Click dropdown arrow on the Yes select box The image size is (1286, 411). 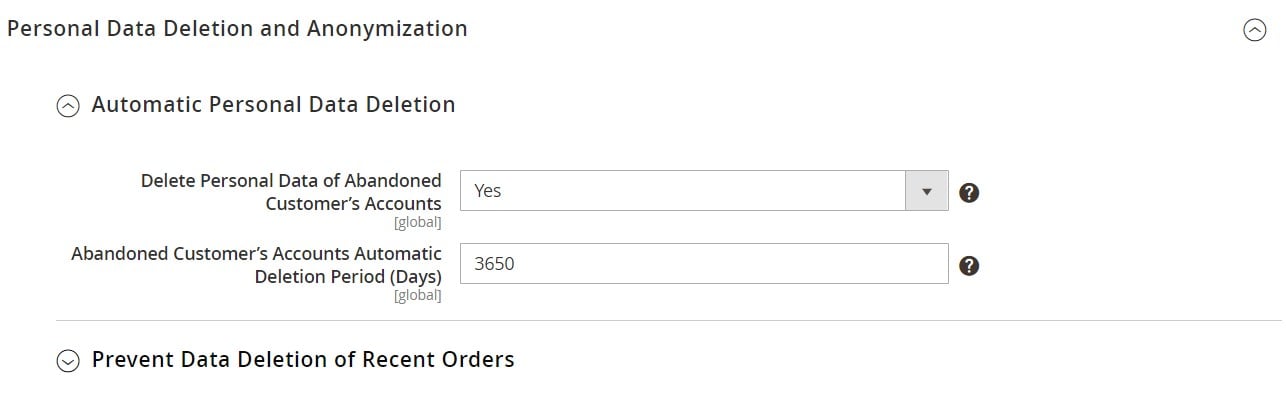(927, 191)
